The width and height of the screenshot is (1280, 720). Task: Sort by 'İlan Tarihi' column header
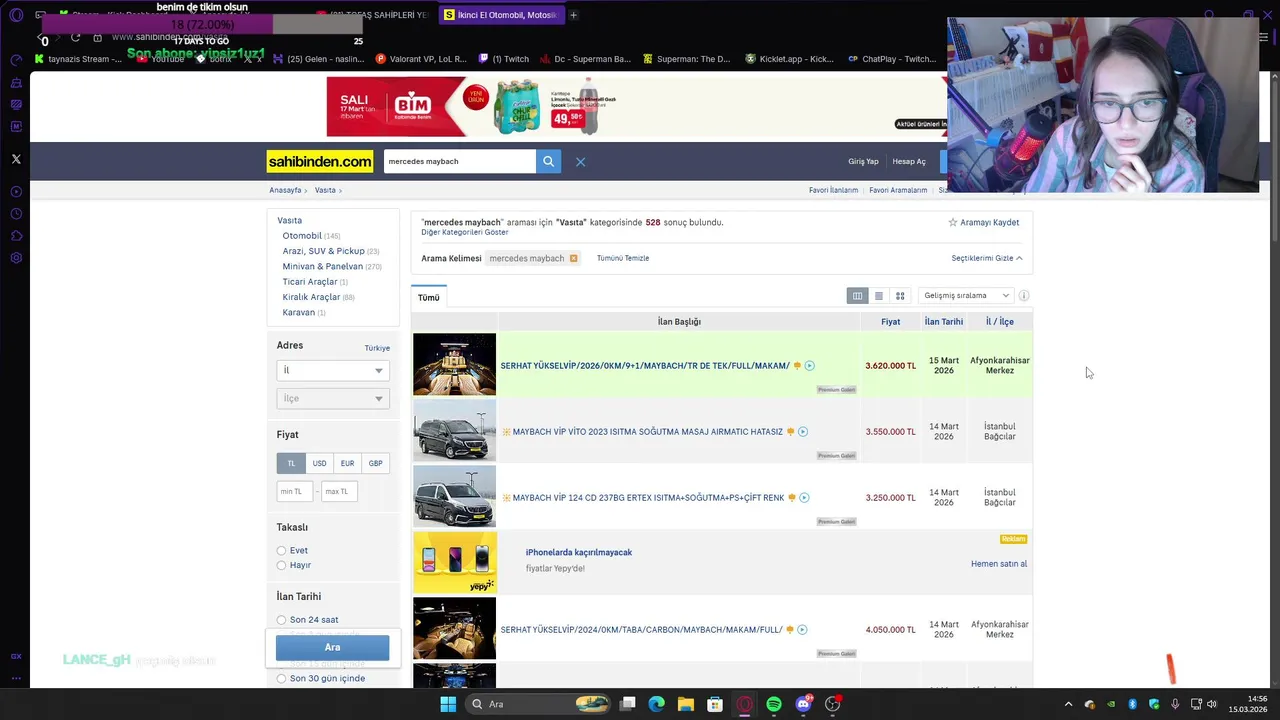point(944,322)
